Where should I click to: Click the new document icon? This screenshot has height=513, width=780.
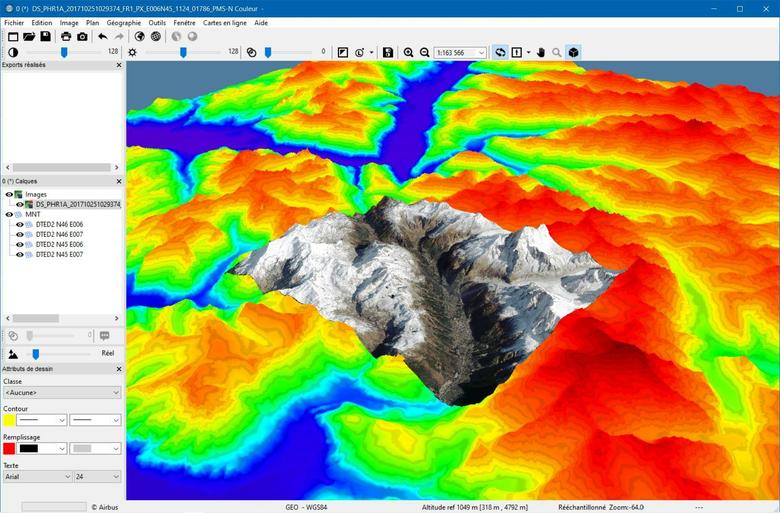pyautogui.click(x=13, y=36)
